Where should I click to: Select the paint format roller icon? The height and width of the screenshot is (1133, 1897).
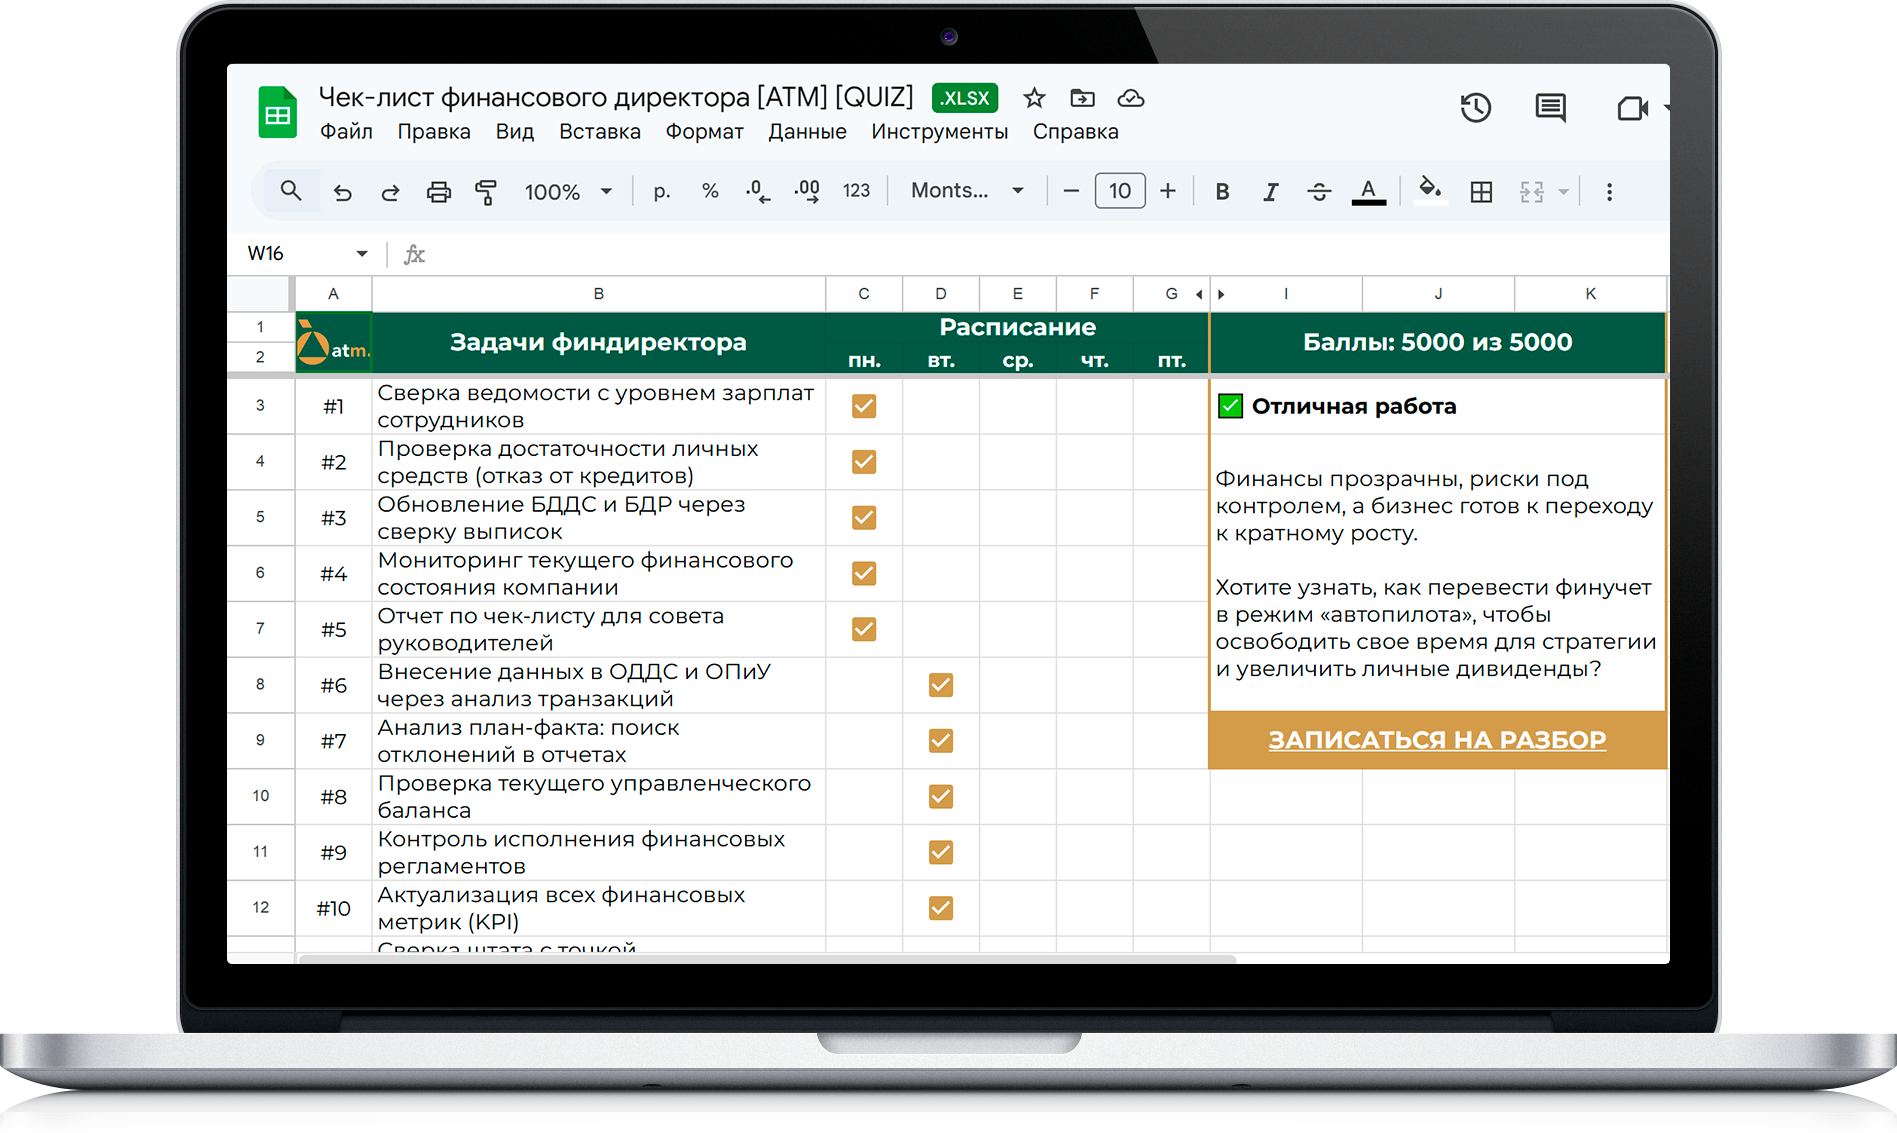(486, 192)
